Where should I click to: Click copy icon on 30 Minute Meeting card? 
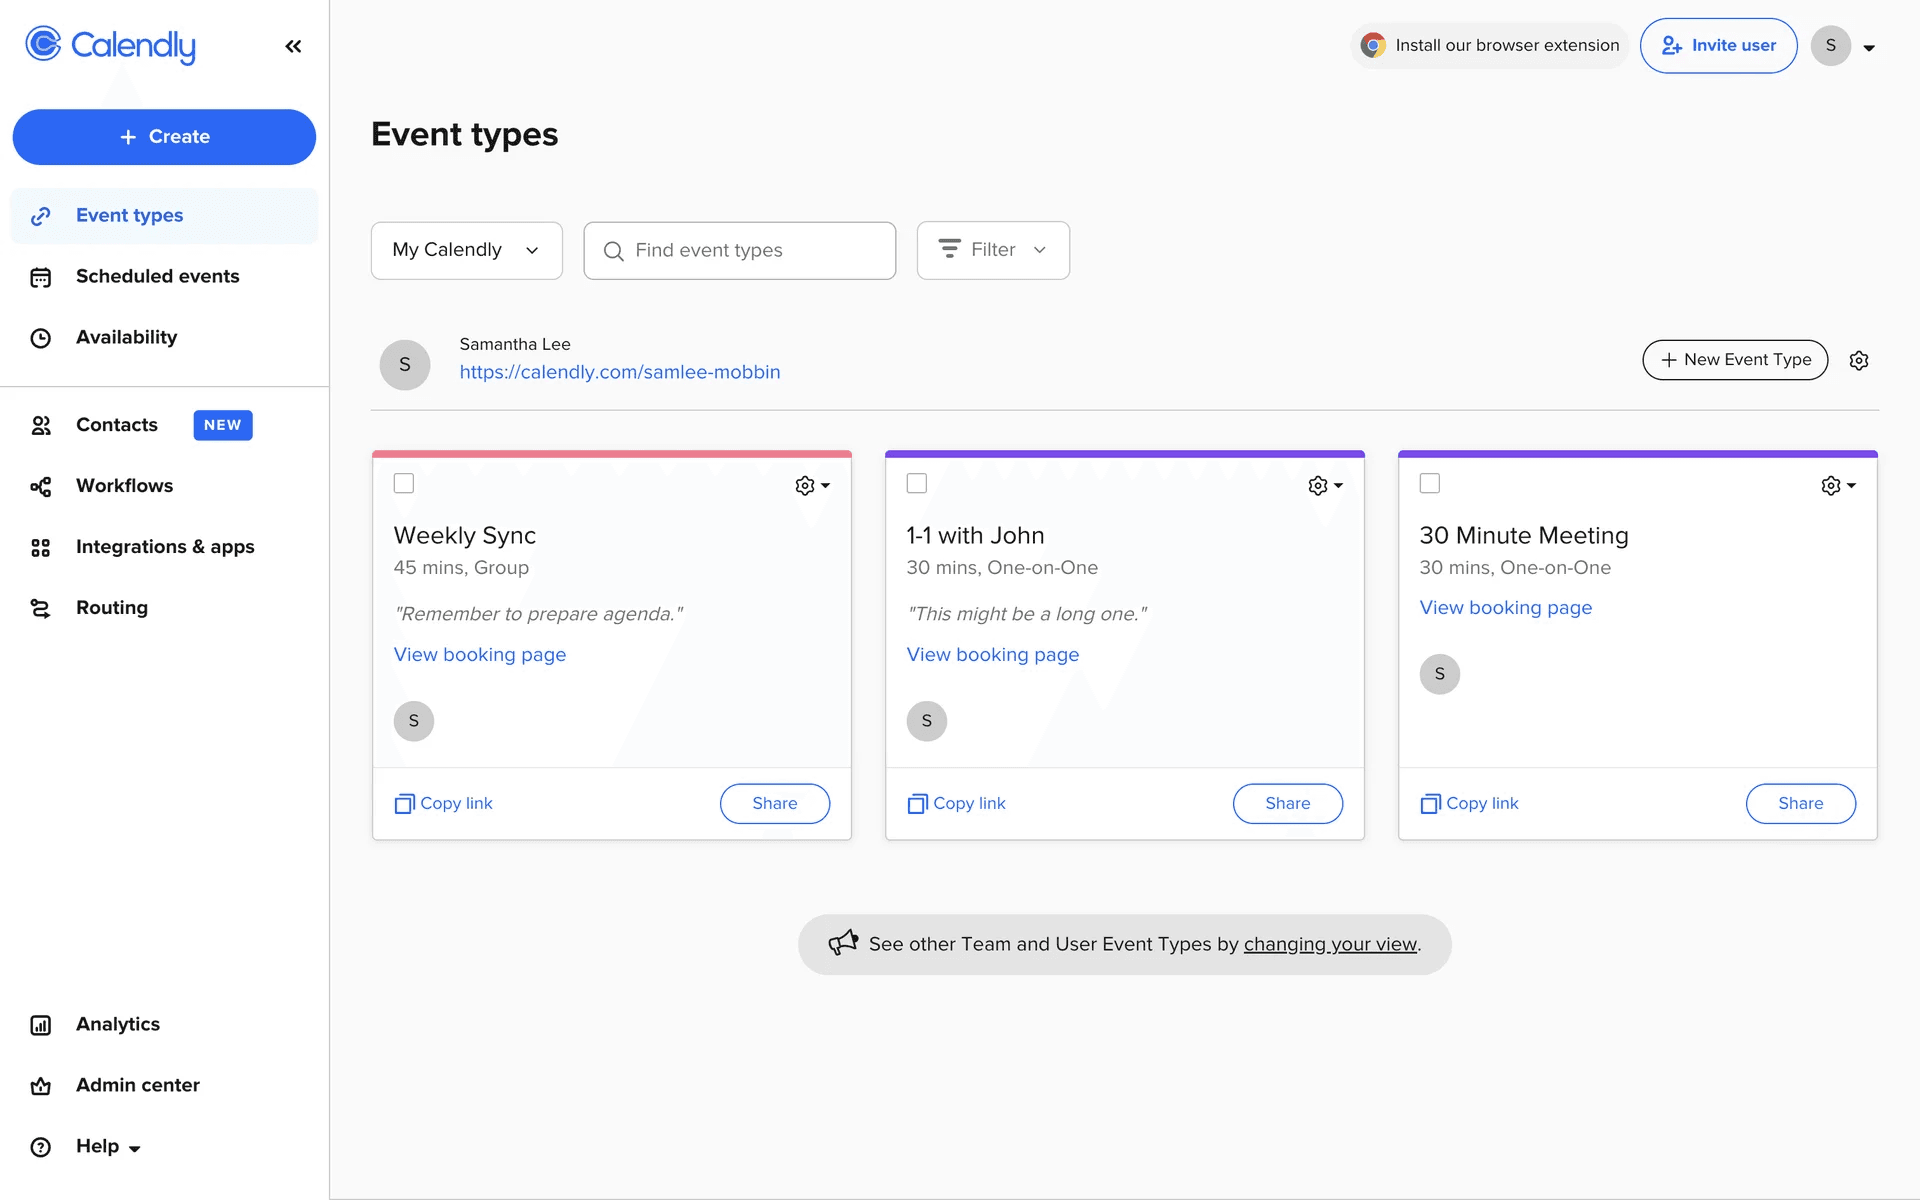(x=1430, y=804)
